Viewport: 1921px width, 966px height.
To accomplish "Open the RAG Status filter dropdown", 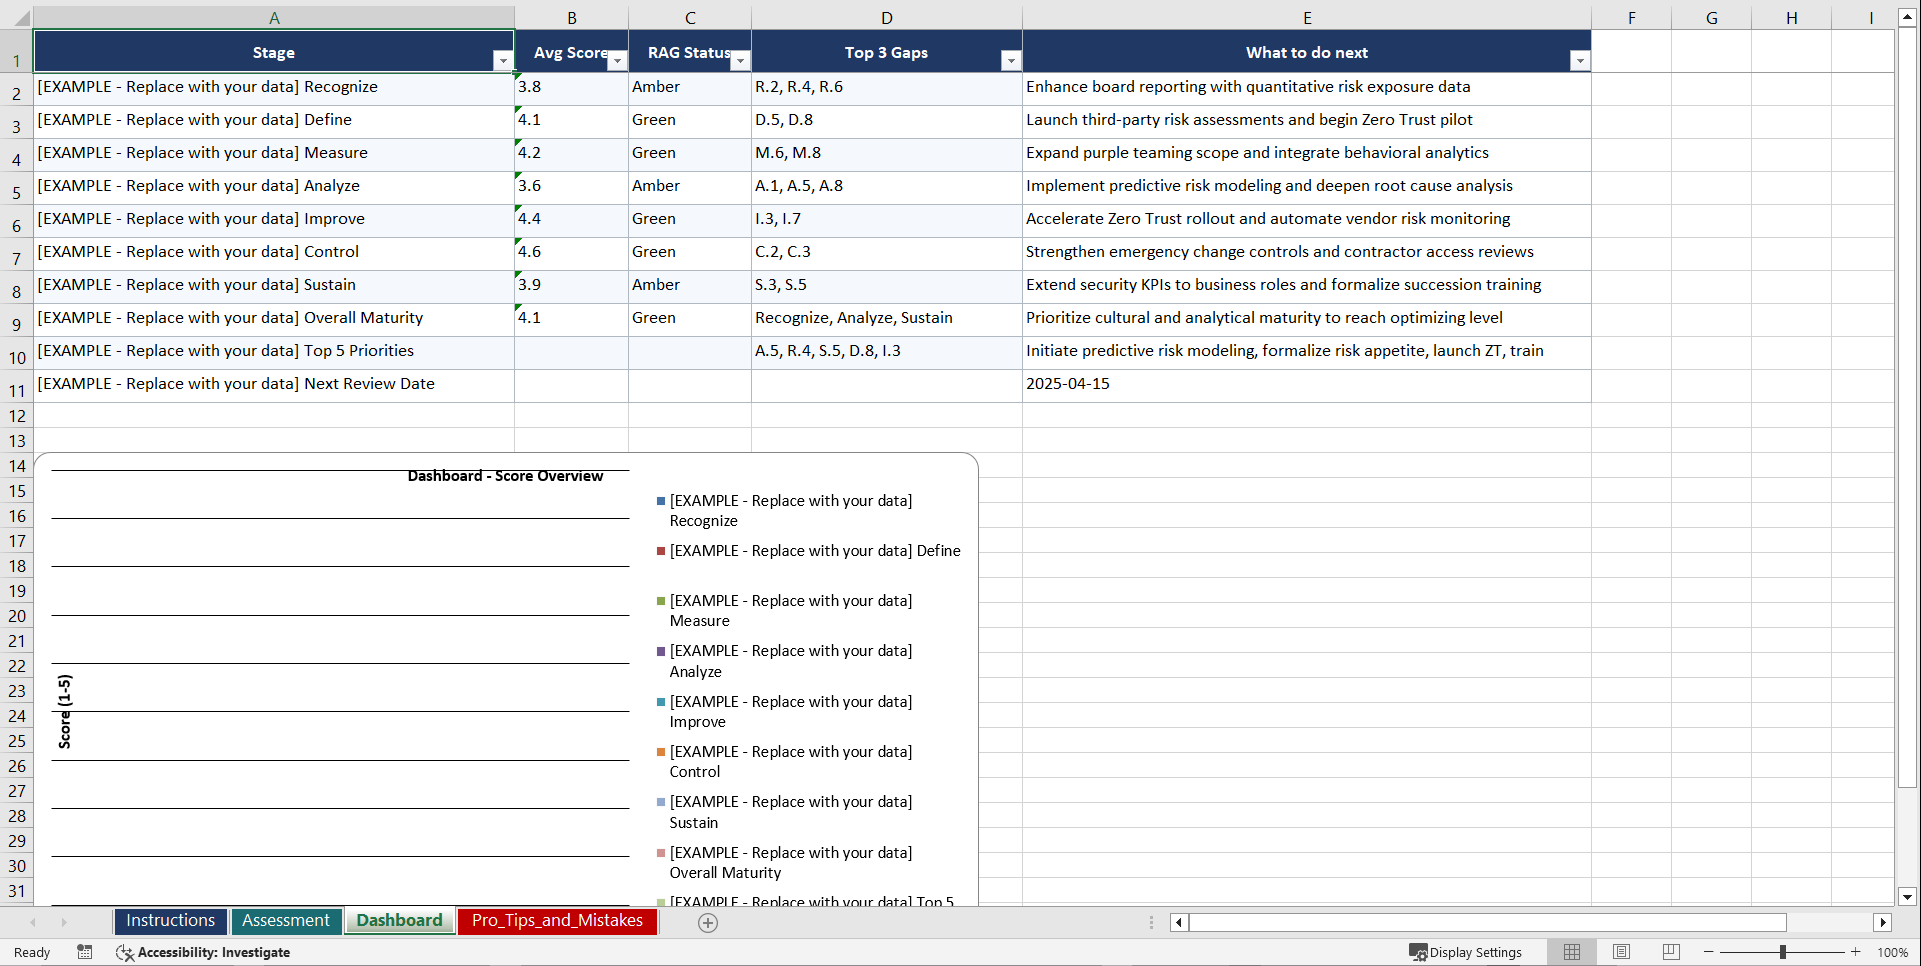I will (x=740, y=61).
